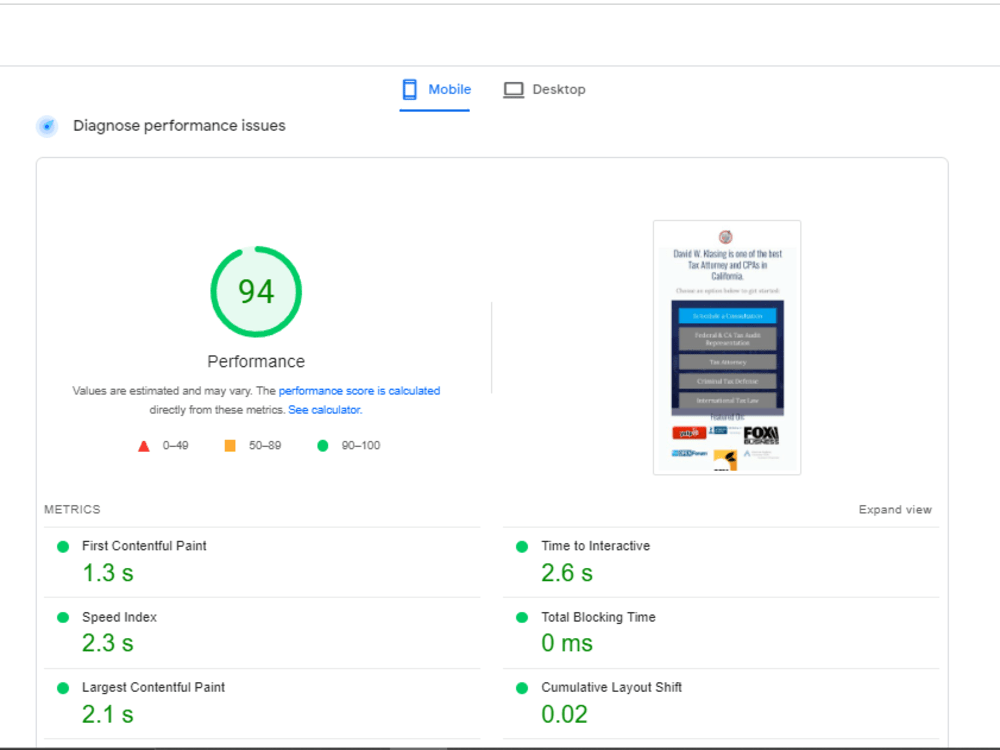1000x750 pixels.
Task: Click the green dot beside First Contentful Paint
Action: [63, 547]
